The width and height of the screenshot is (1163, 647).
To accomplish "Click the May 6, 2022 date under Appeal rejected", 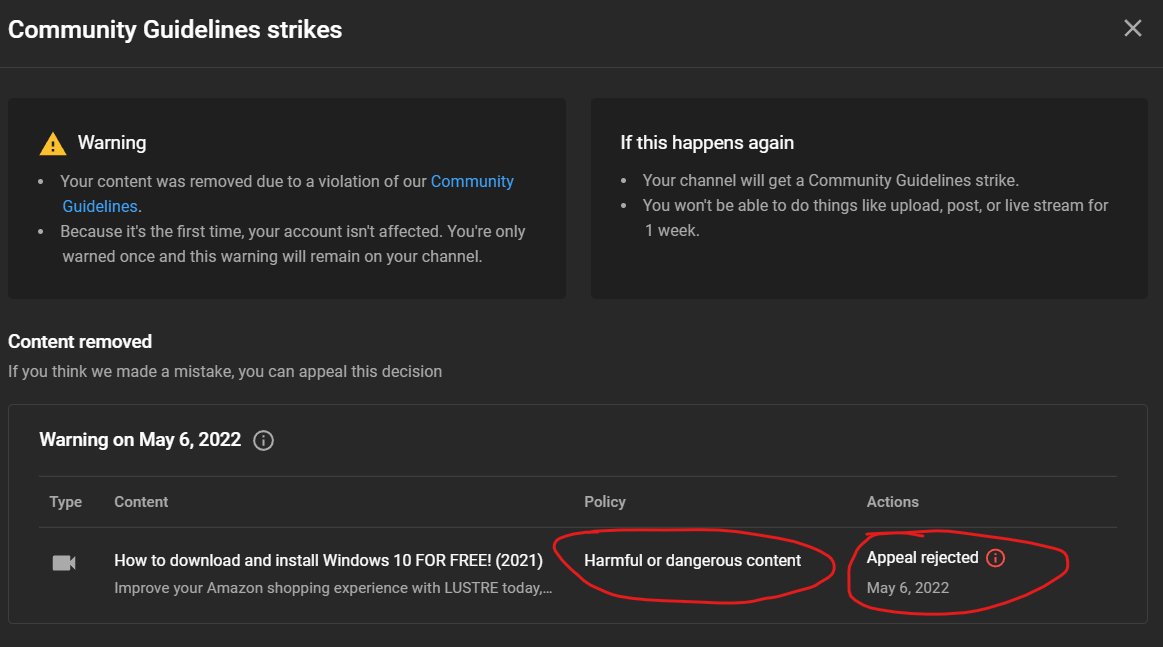I will 907,588.
